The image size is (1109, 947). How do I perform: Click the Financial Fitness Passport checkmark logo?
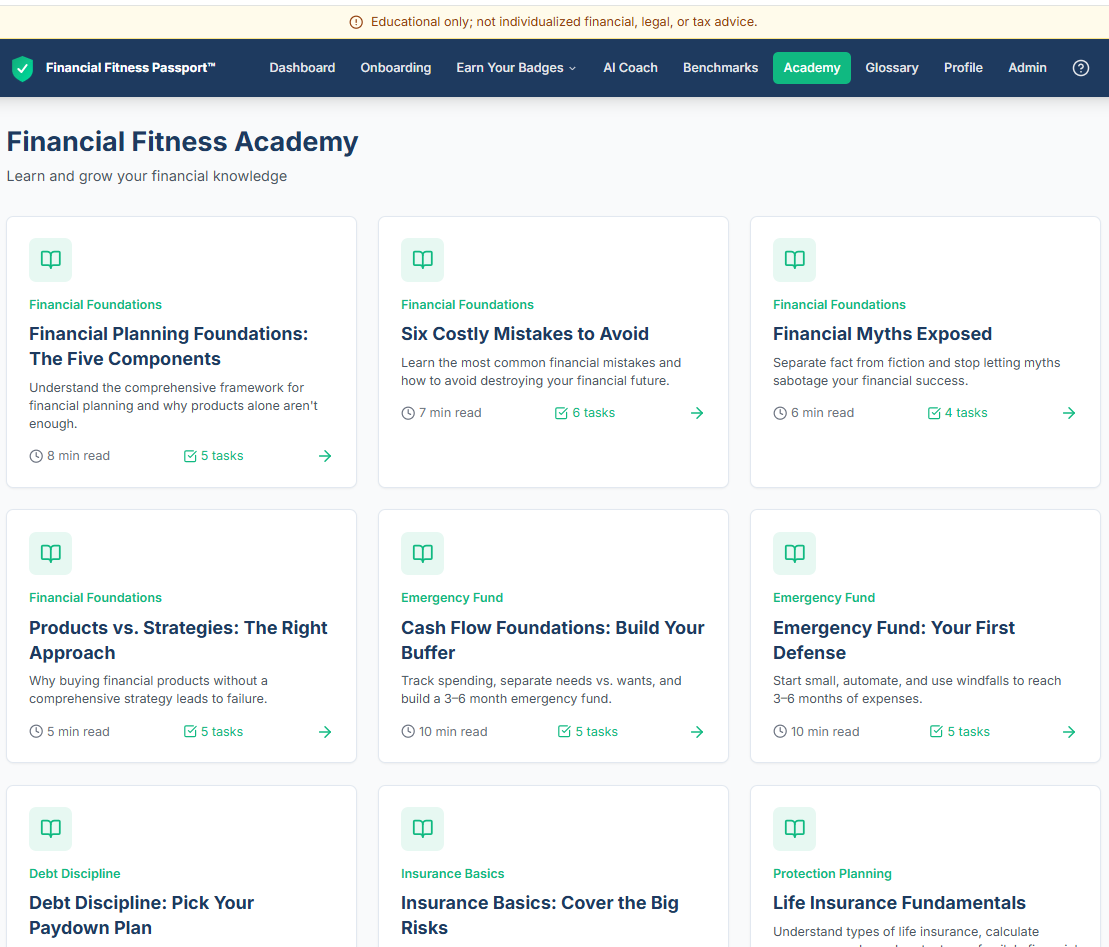coord(22,68)
